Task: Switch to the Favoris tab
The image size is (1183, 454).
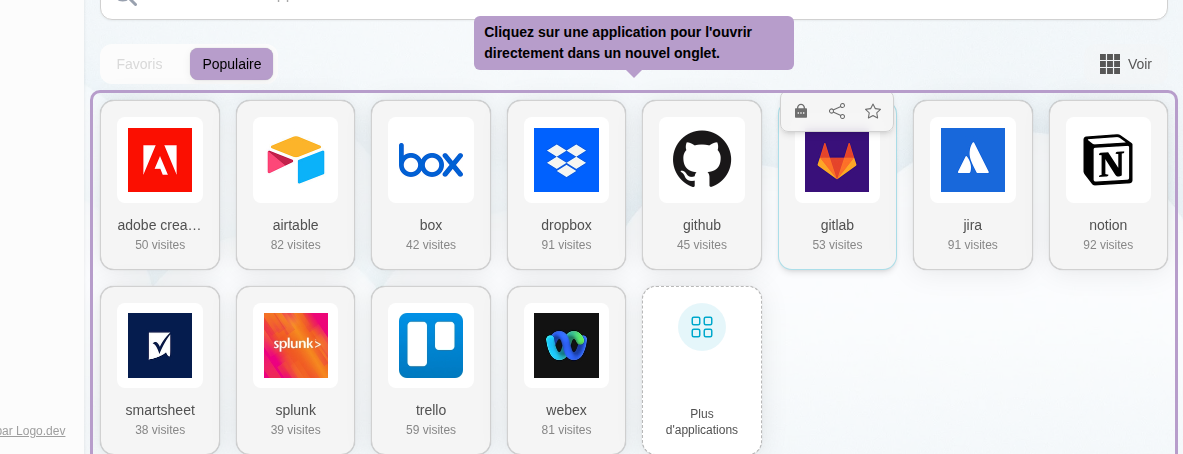Action: click(139, 64)
